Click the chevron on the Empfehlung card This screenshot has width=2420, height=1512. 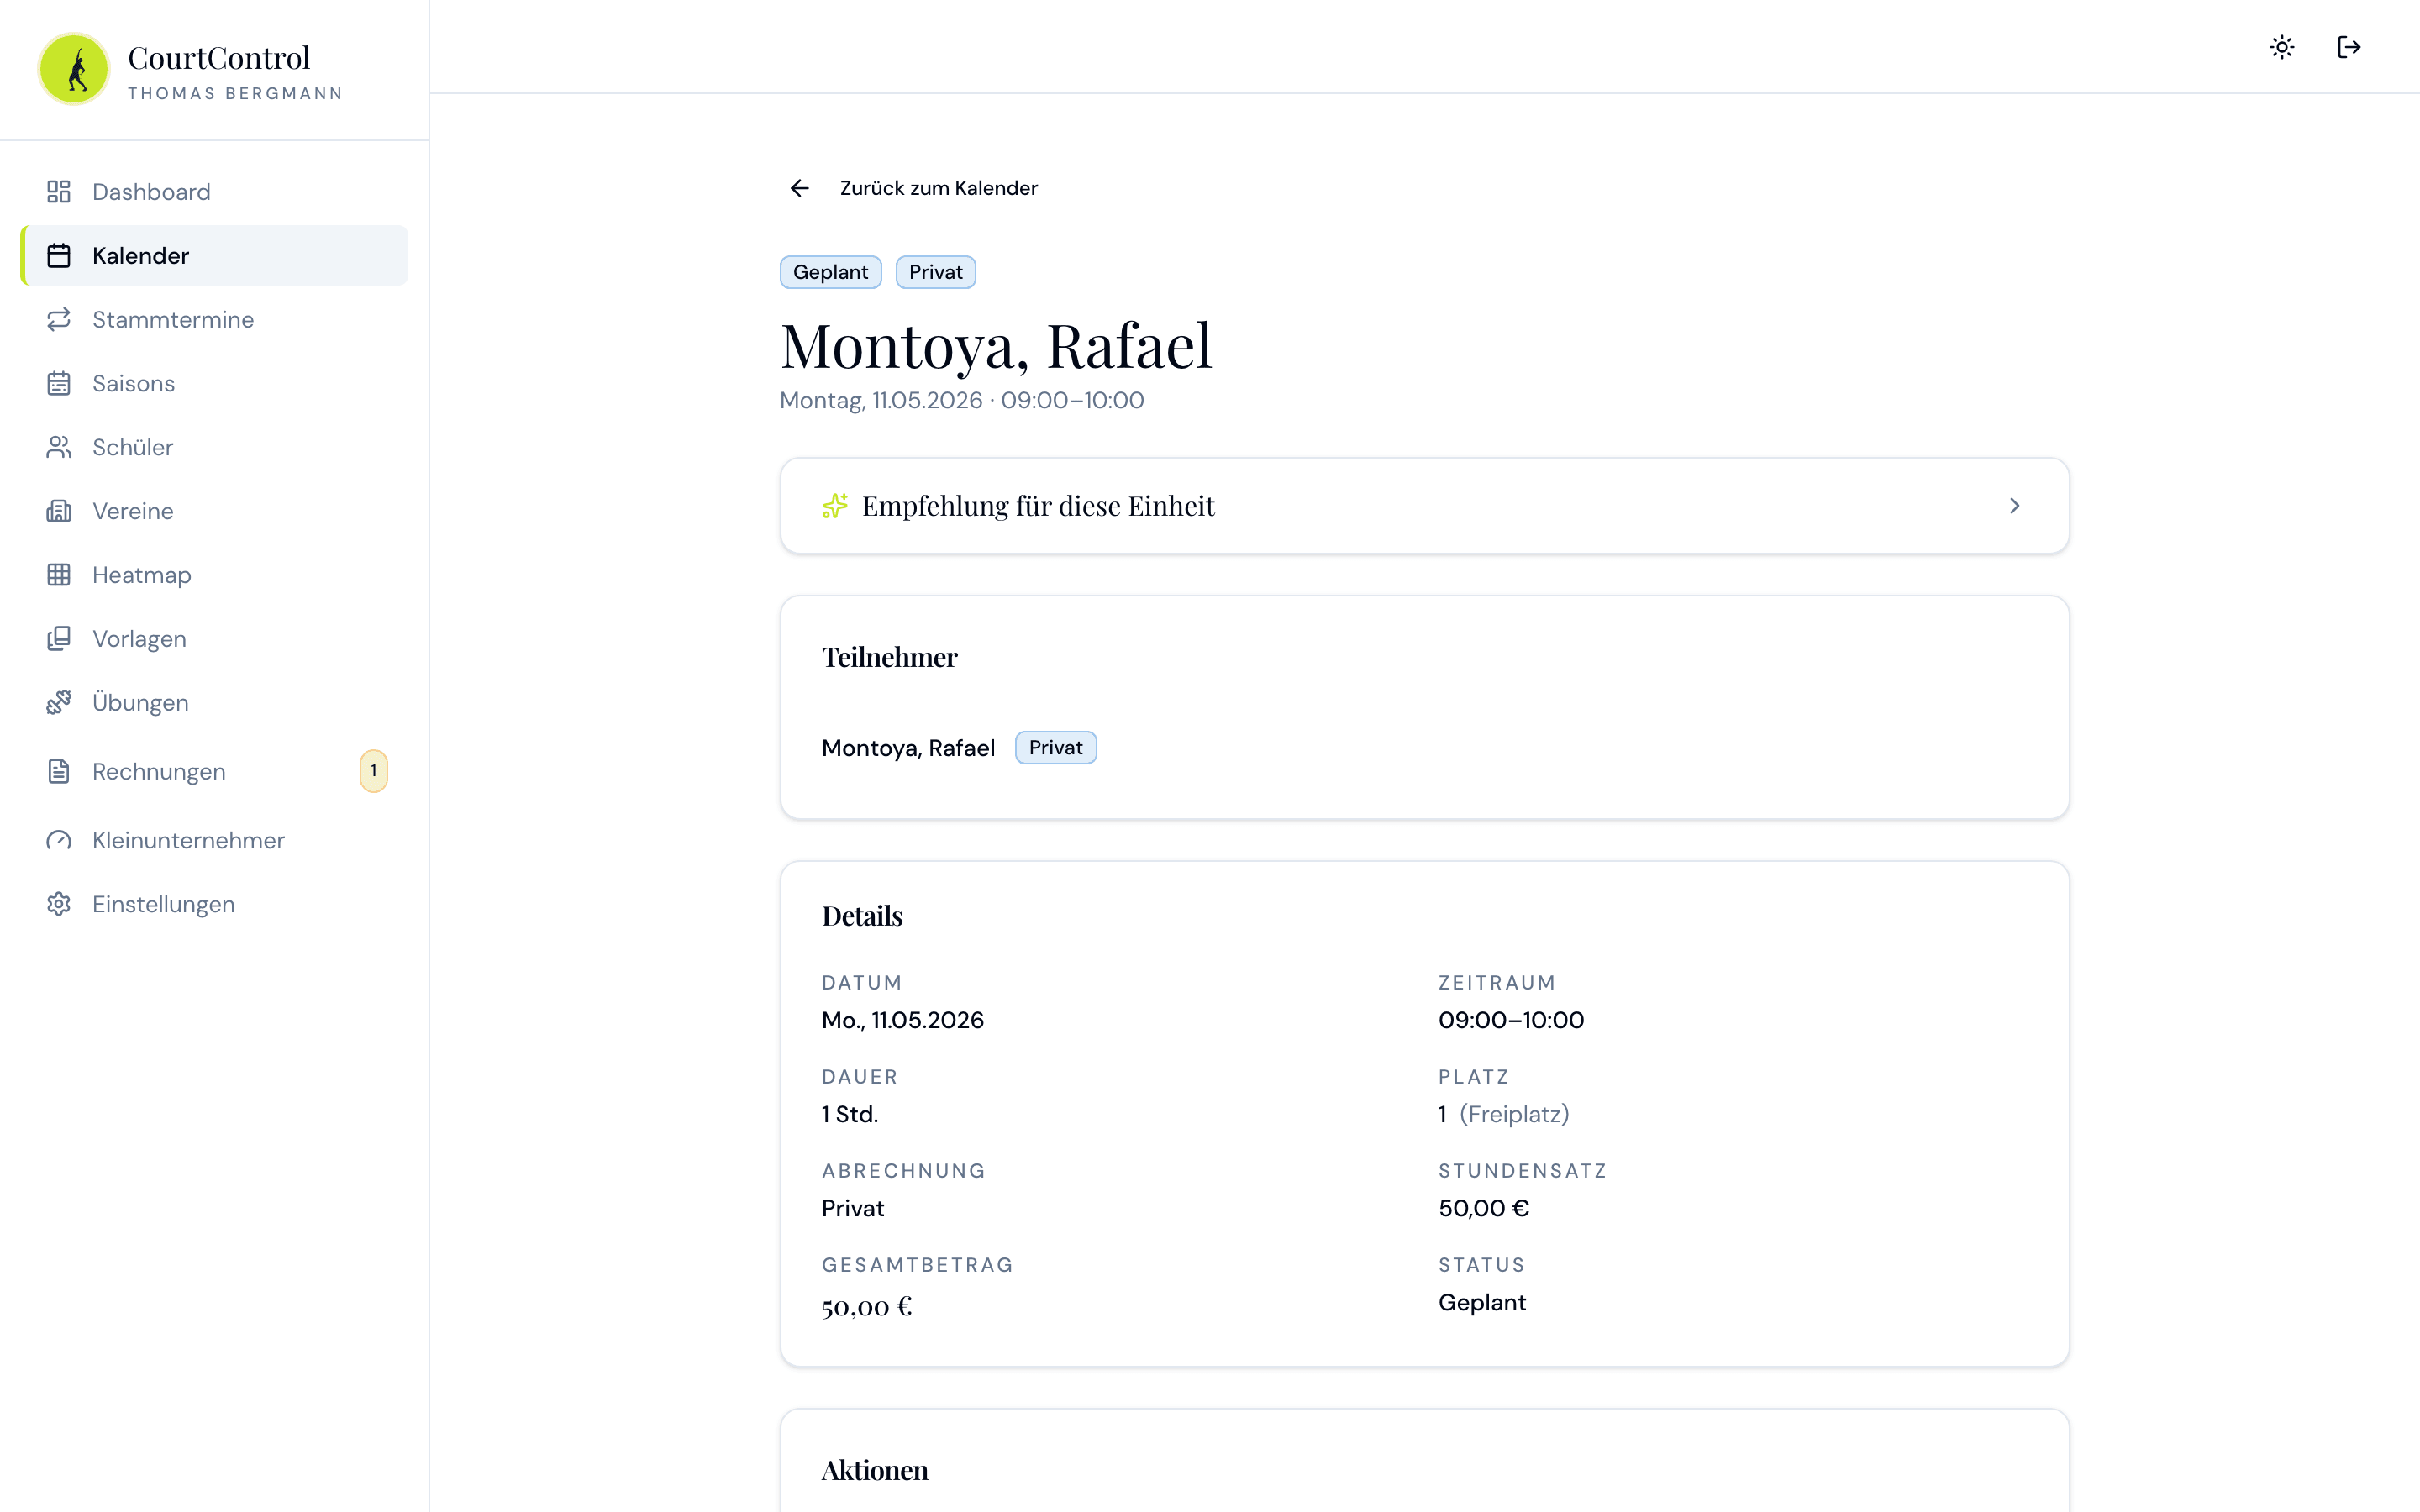2014,506
